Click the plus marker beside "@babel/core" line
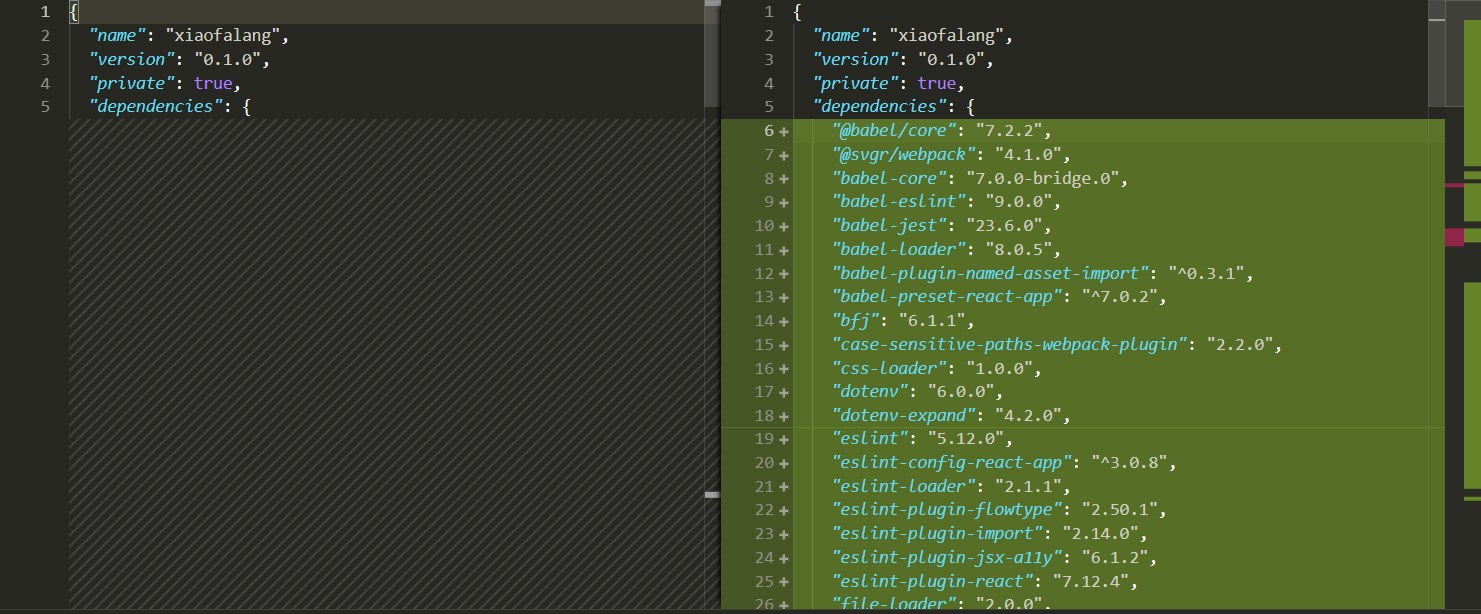This screenshot has height=614, width=1481. (x=783, y=130)
